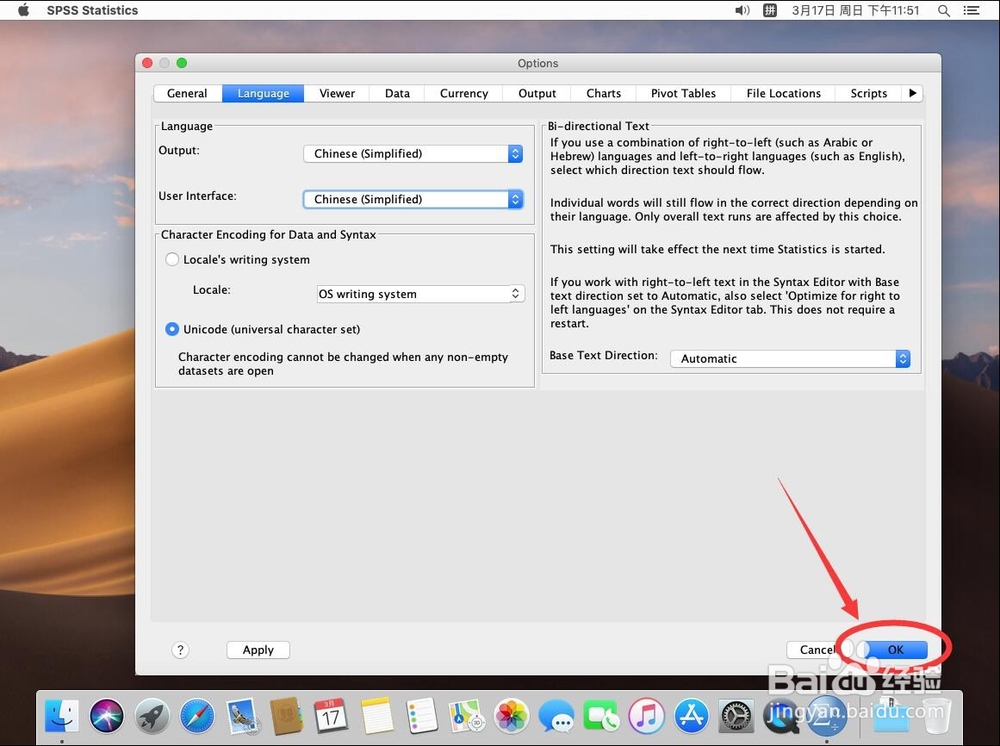This screenshot has height=746, width=1000.
Task: Click the help question mark button
Action: (180, 650)
